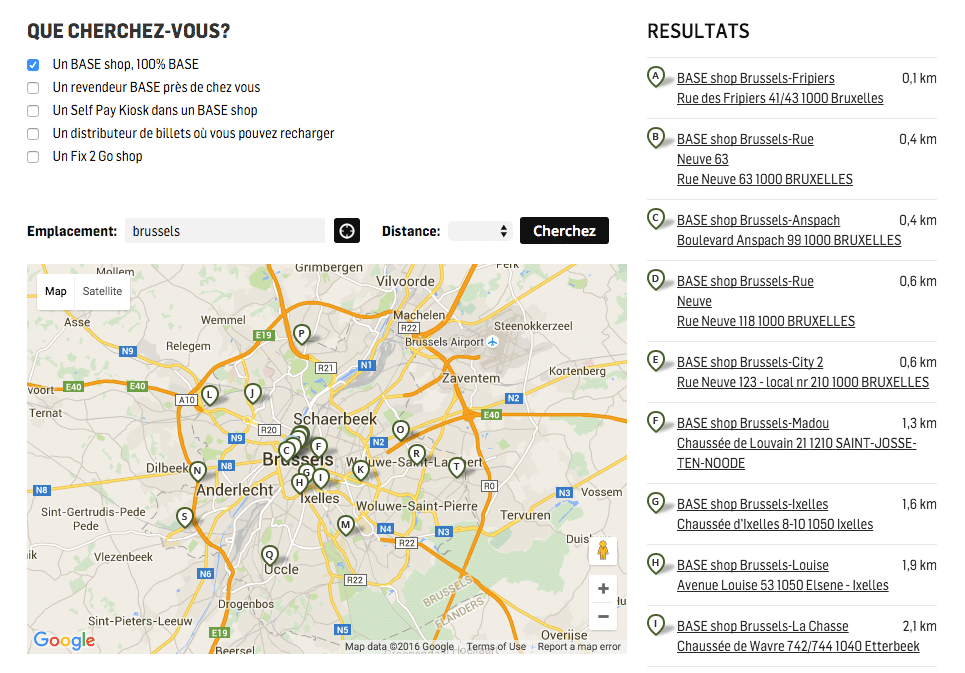The image size is (965, 673).
Task: Click result marker B icon in list
Action: click(x=656, y=138)
